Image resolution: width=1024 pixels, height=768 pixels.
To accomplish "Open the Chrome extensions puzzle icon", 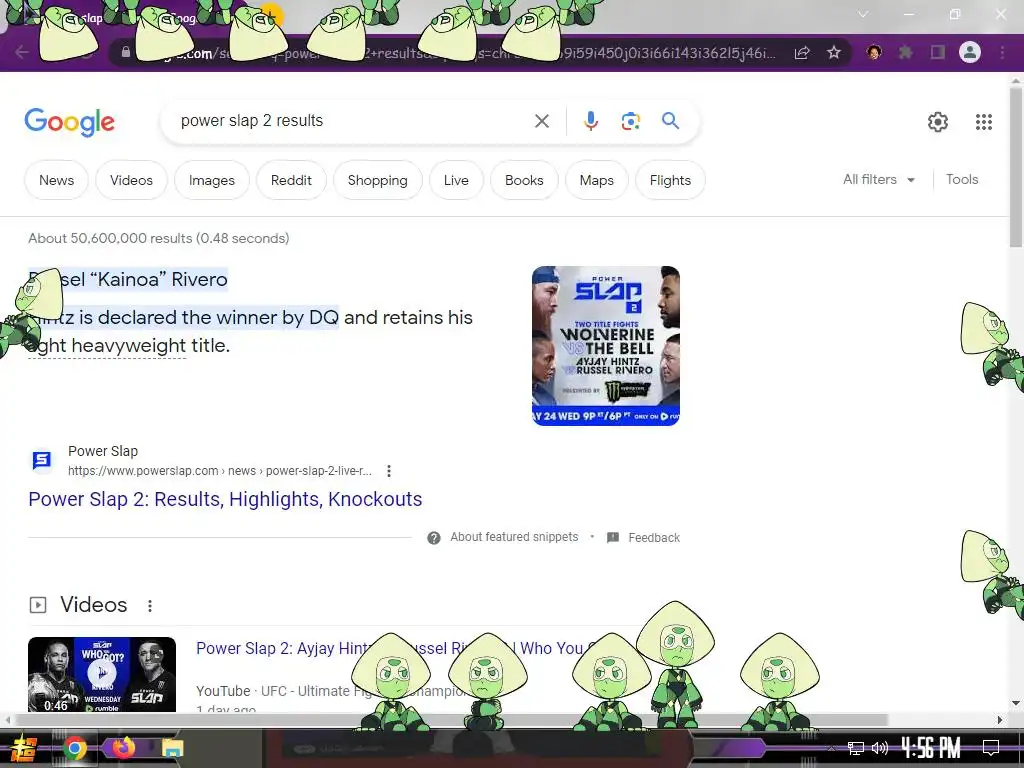I will pos(905,52).
